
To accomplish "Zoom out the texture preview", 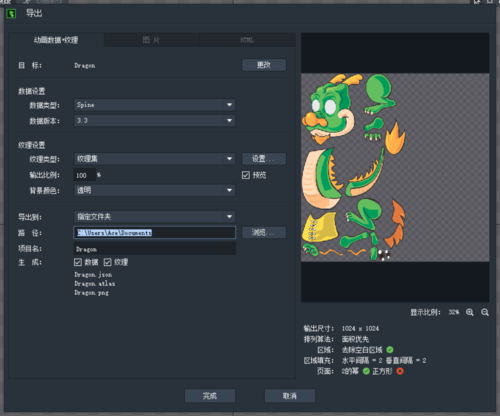I will (x=485, y=312).
